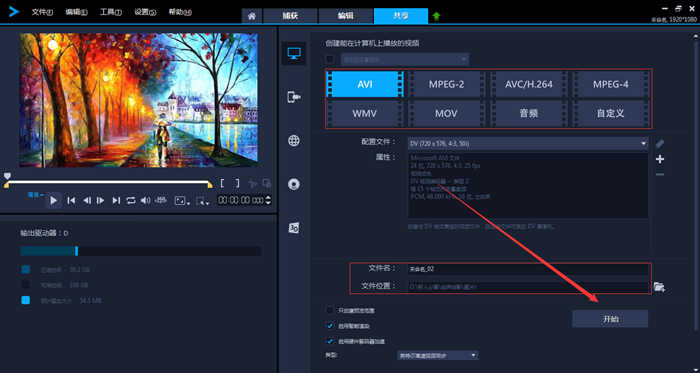Select the Computer output icon in sidebar
The height and width of the screenshot is (373, 700).
294,54
